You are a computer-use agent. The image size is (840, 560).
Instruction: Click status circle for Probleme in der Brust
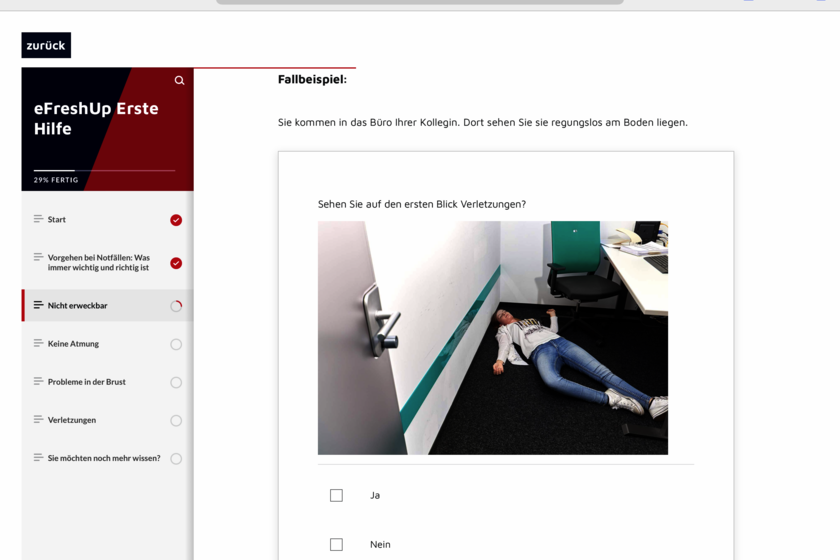point(176,382)
